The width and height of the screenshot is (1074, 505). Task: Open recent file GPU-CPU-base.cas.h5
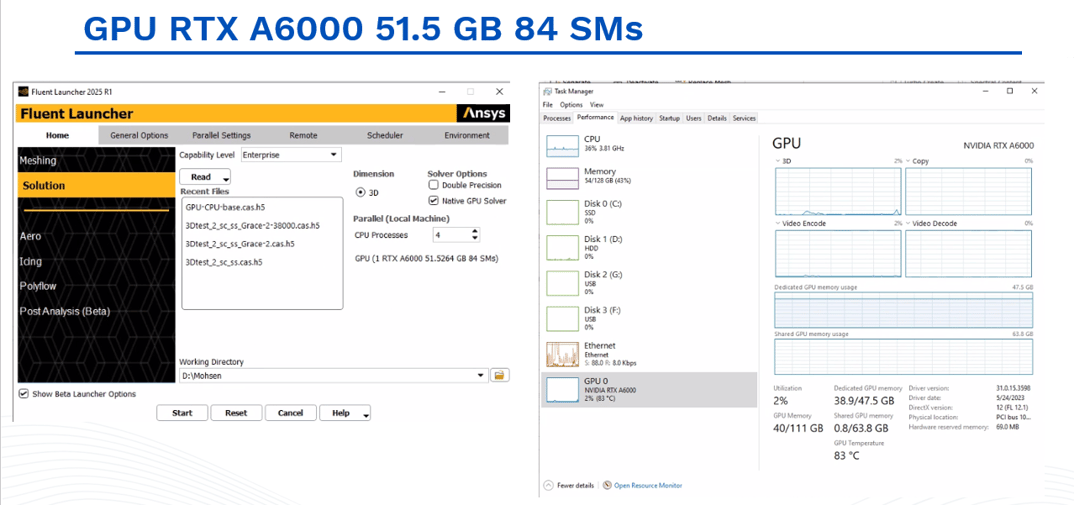(x=225, y=206)
